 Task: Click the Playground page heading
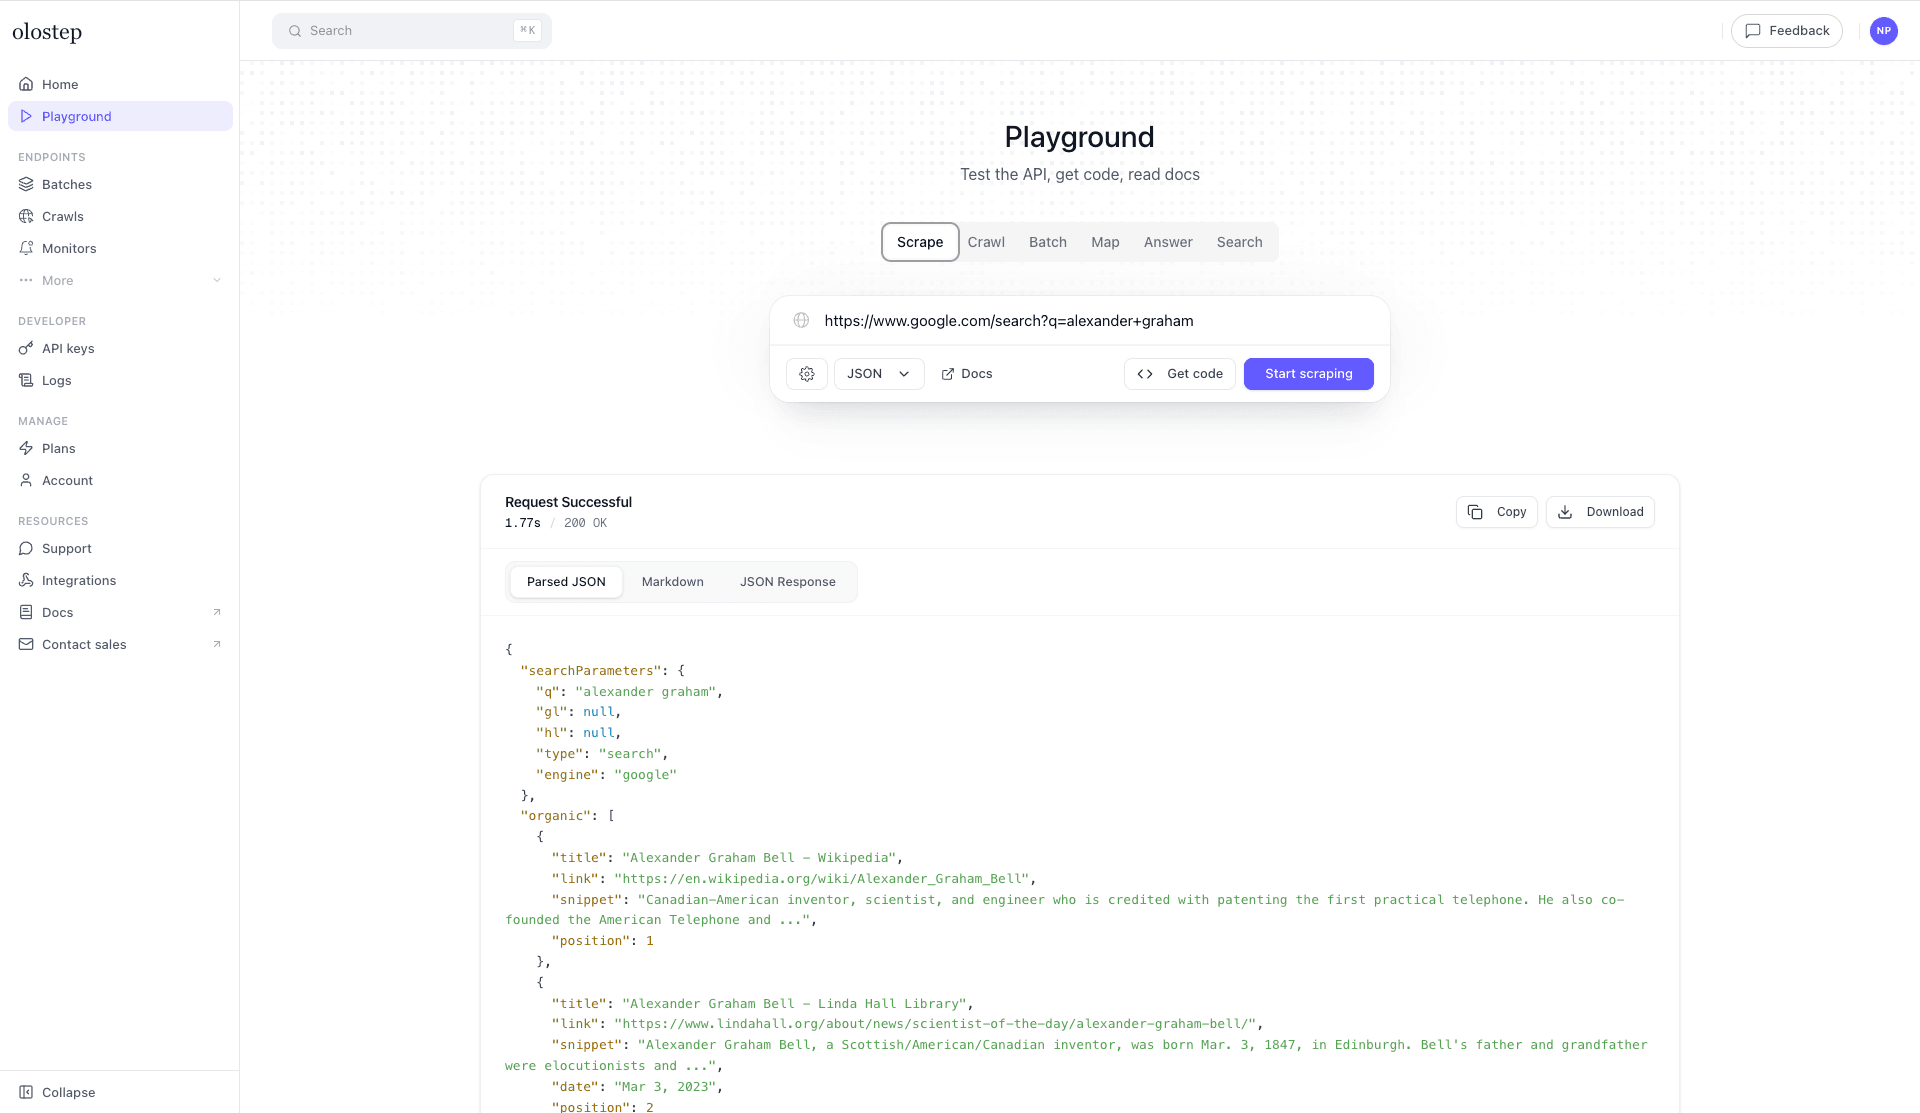pos(1079,137)
